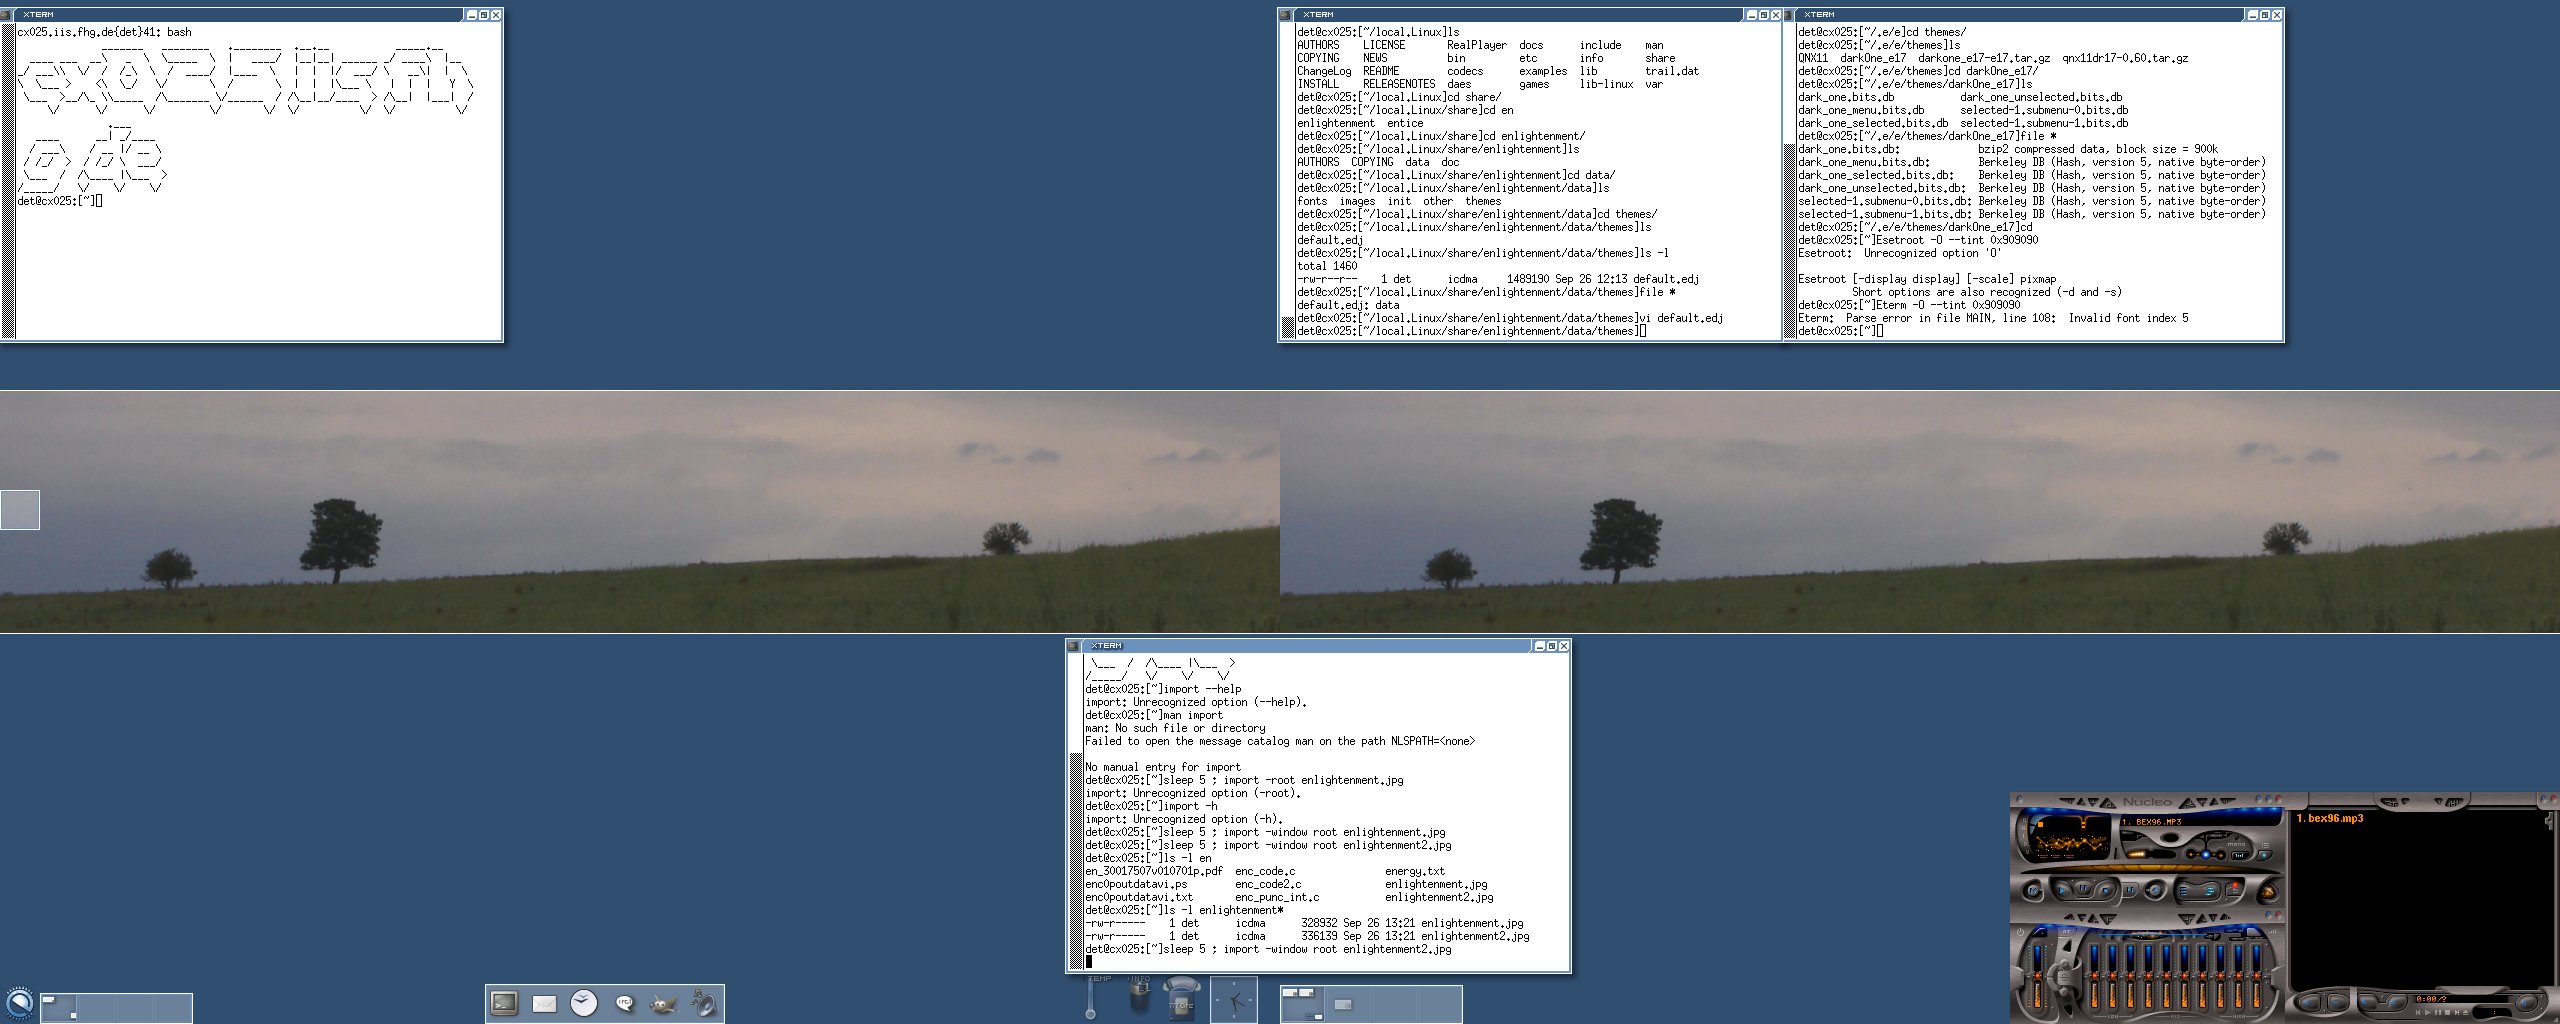Image resolution: width=2560 pixels, height=1024 pixels.
Task: Open the speaker audio launcher icon
Action: (x=704, y=1003)
